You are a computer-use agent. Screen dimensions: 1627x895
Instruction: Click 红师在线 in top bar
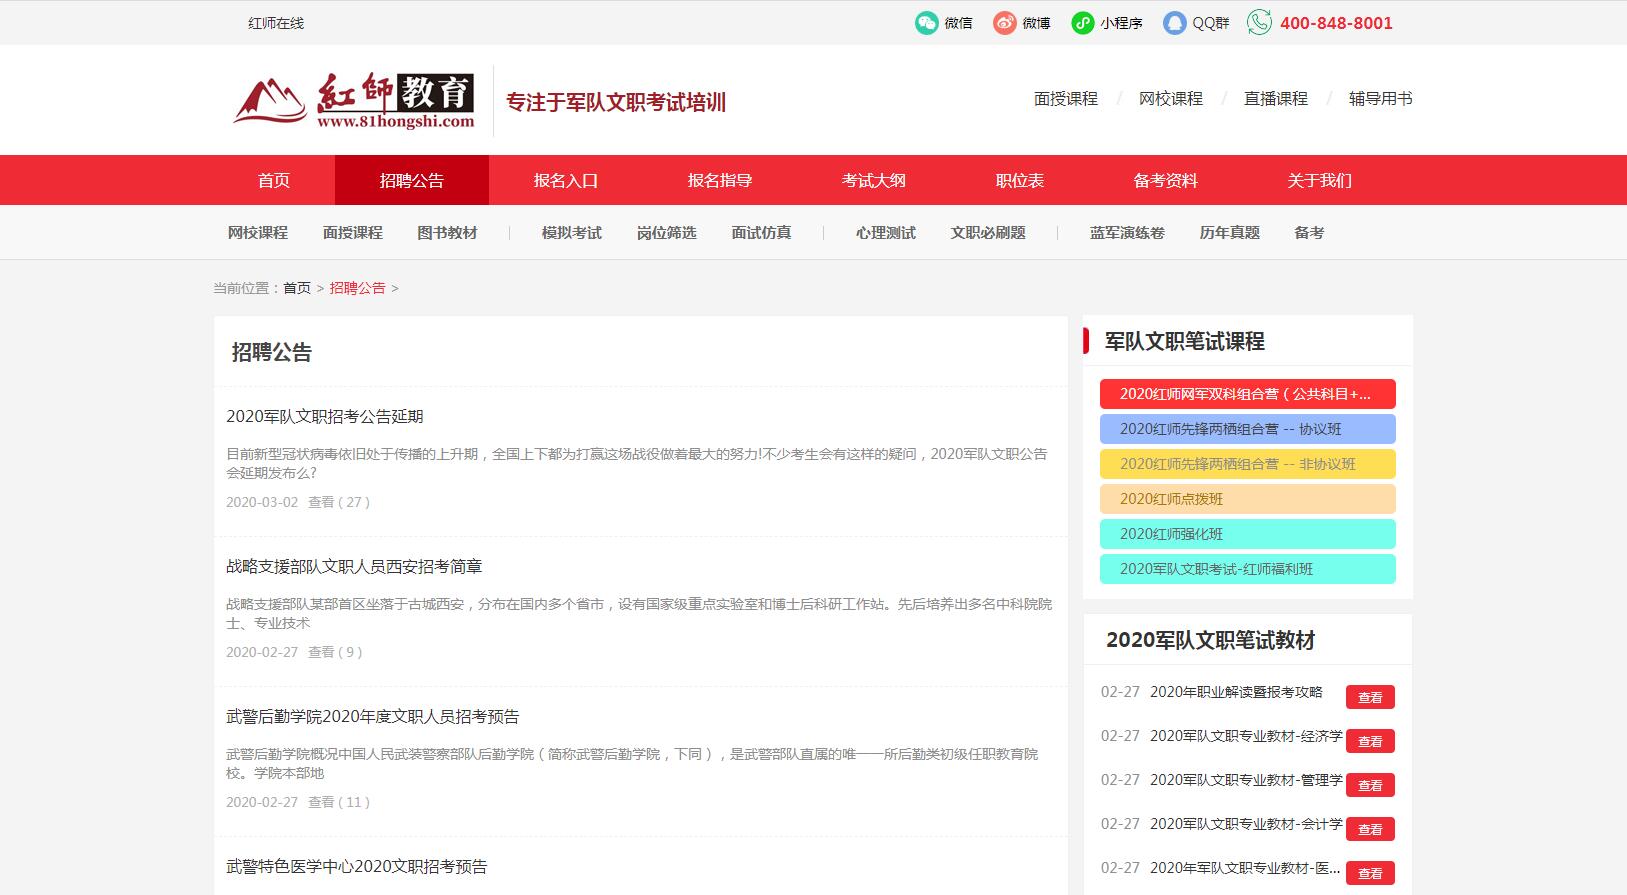pyautogui.click(x=276, y=23)
